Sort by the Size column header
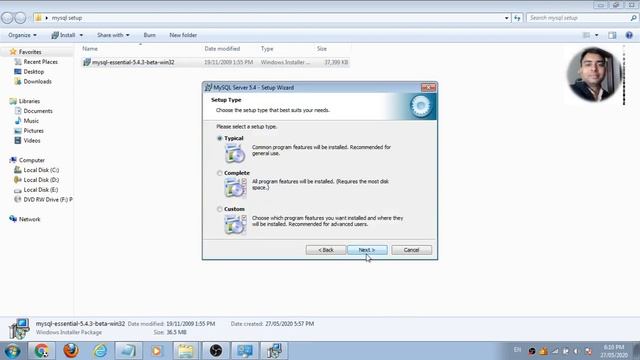Screen dimensions: 640x360 (x=322, y=49)
